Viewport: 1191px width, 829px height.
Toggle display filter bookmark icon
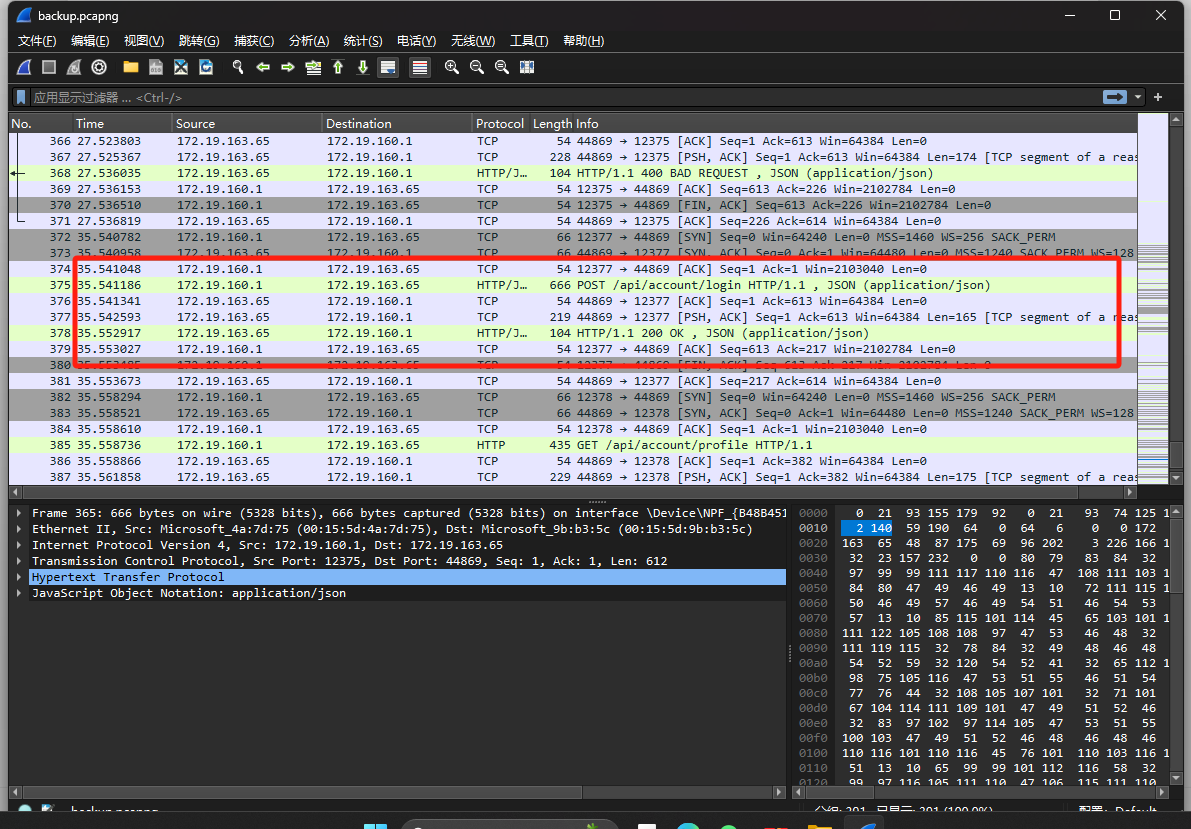pos(21,97)
